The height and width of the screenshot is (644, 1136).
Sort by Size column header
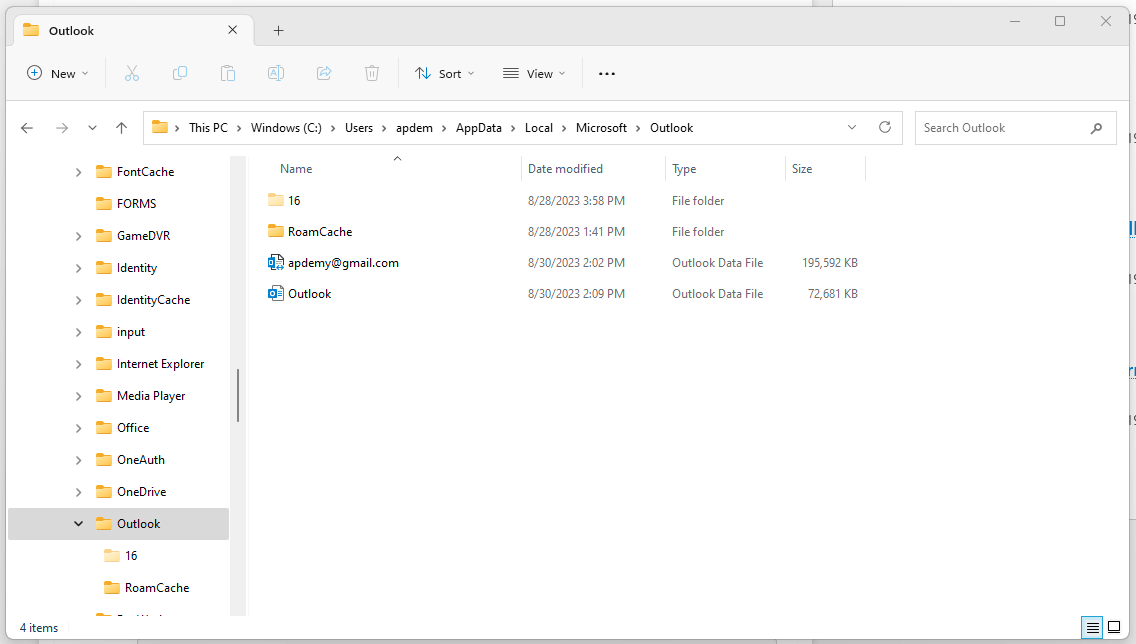pos(801,169)
